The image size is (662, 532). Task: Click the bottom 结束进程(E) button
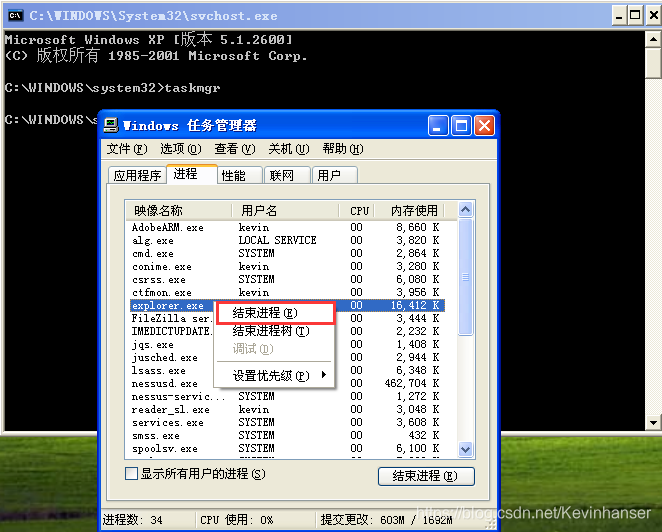point(426,476)
